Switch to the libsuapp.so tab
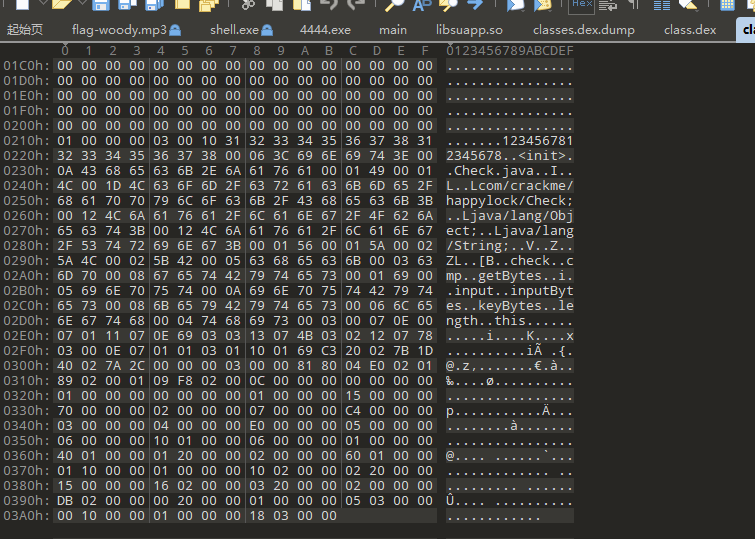 pos(469,30)
